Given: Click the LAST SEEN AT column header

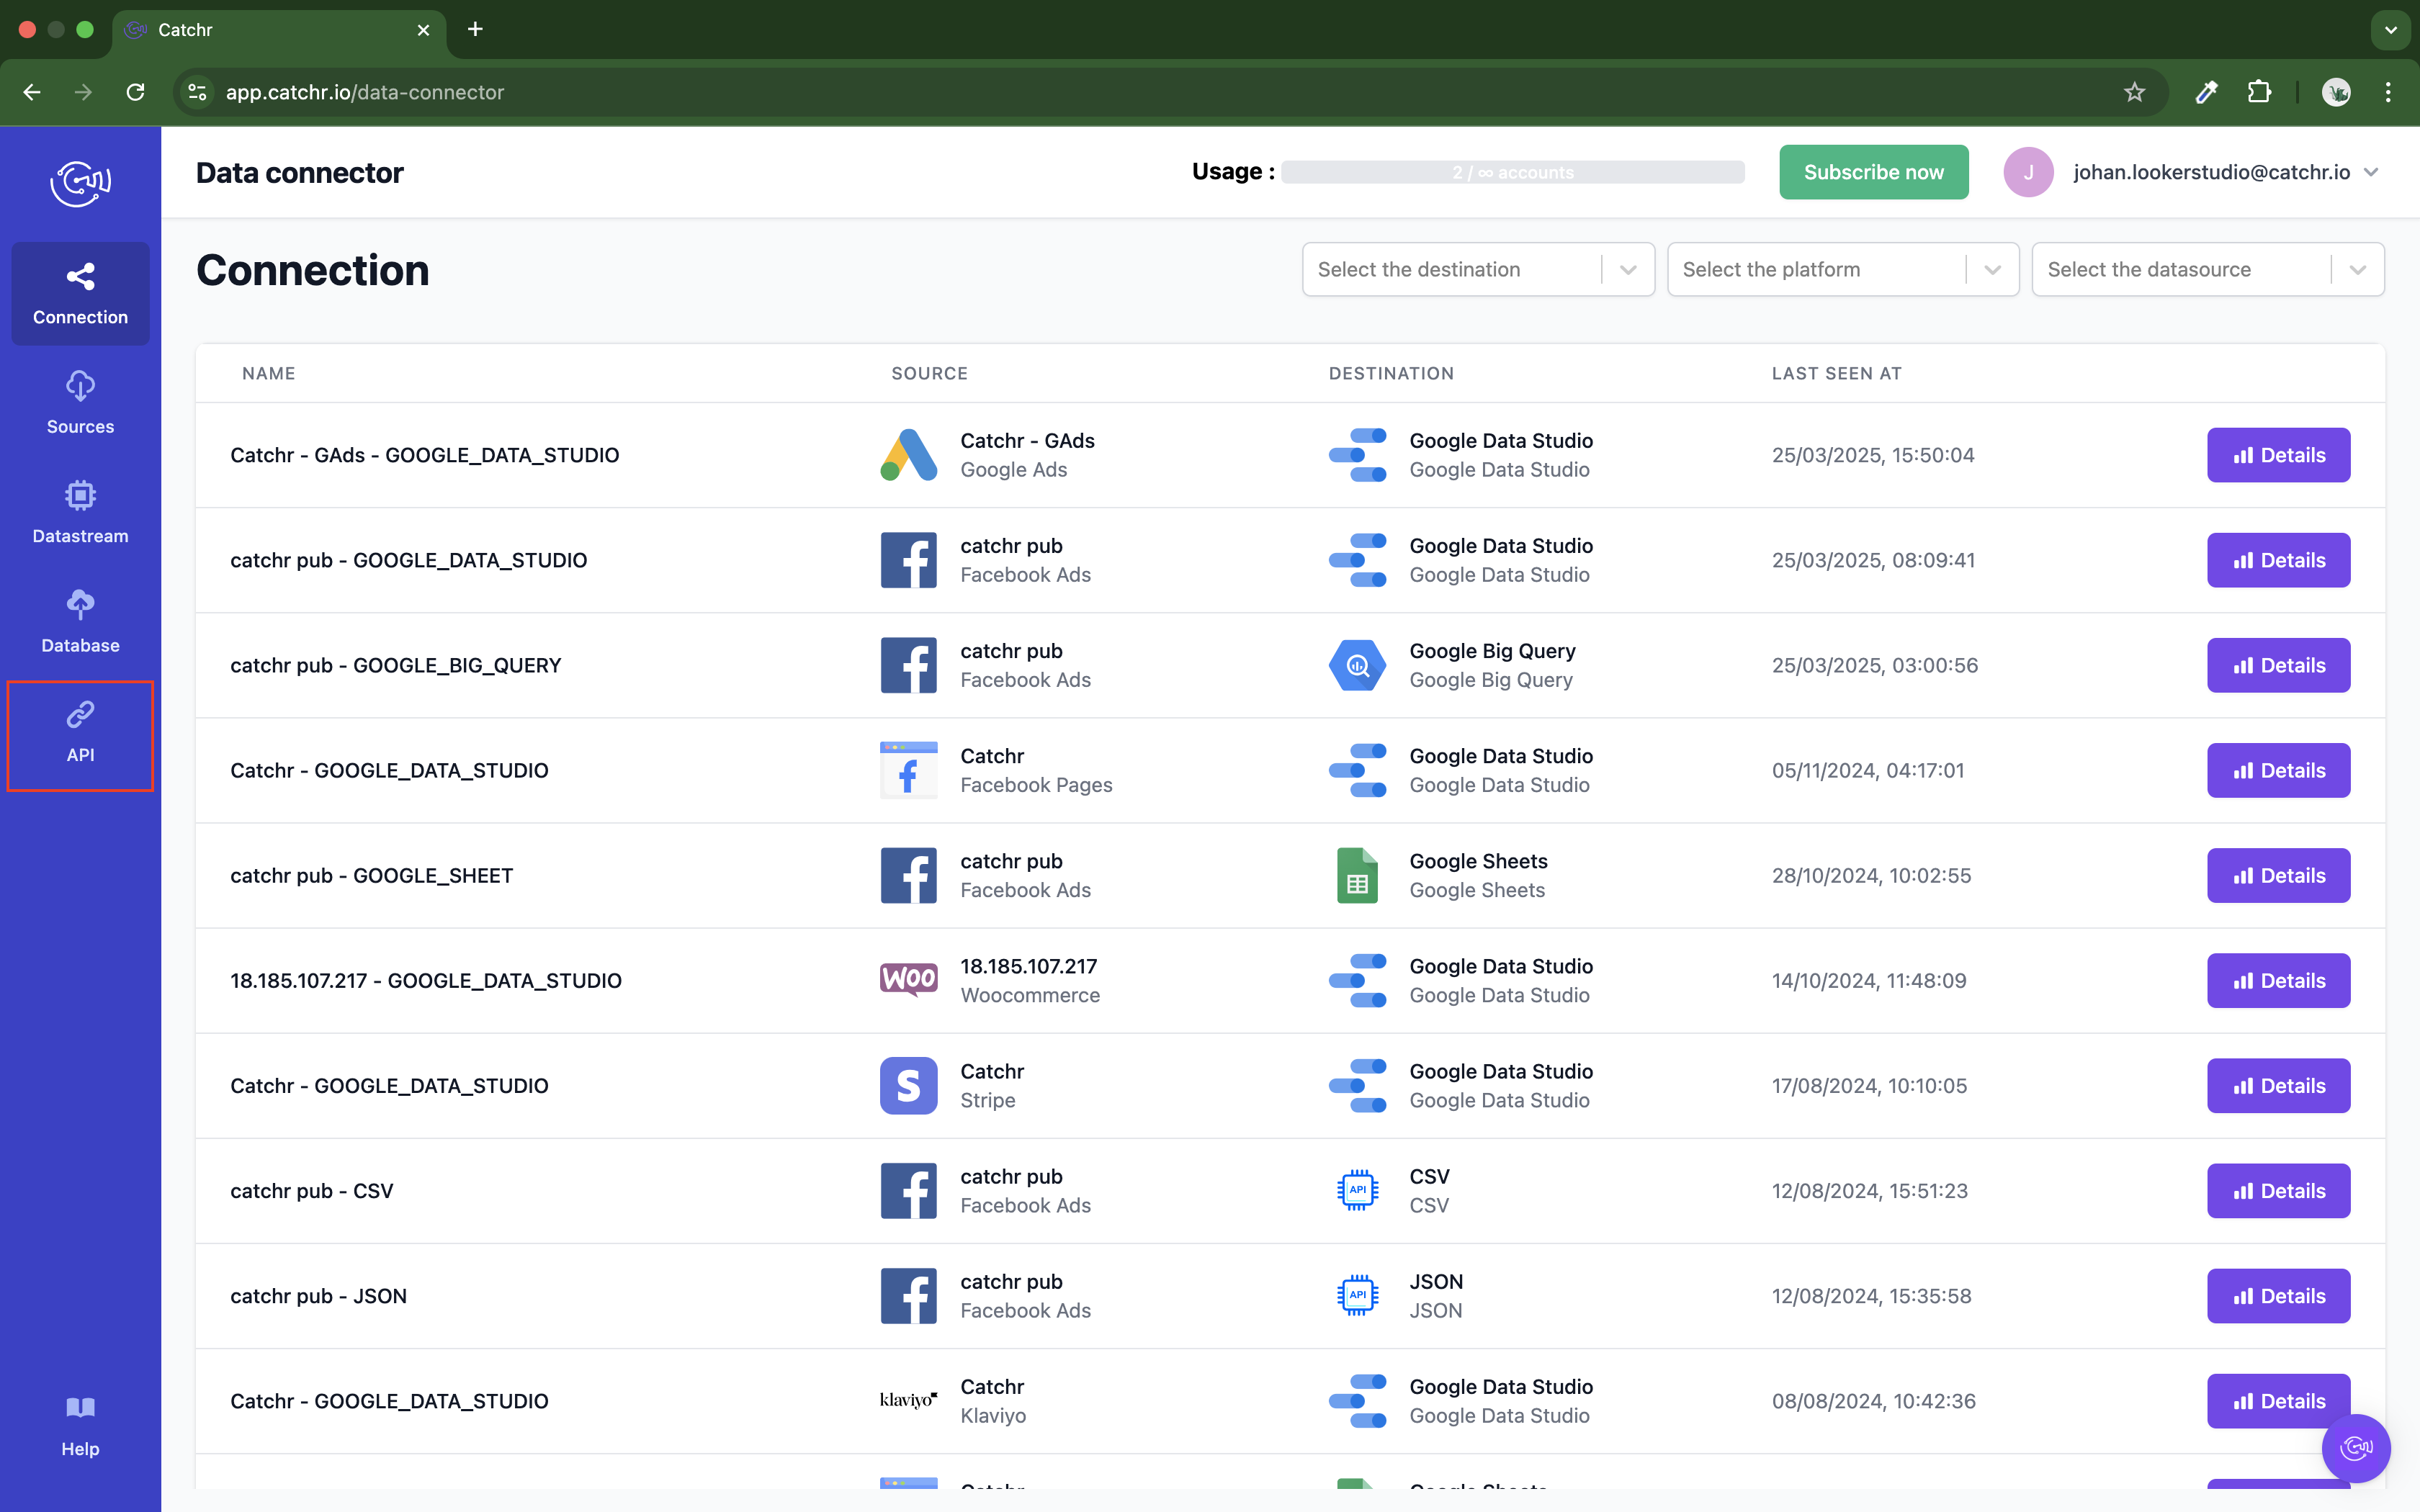Looking at the screenshot, I should click(x=1836, y=373).
